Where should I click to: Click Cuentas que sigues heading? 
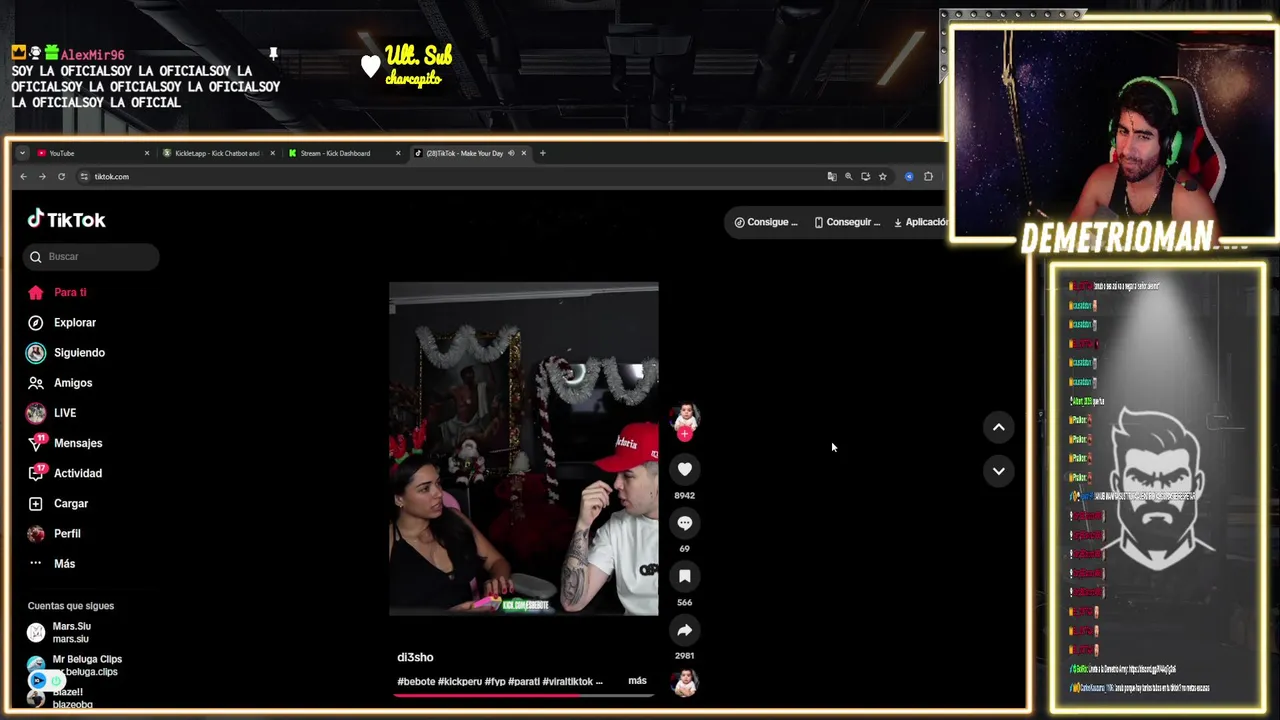[x=71, y=606]
